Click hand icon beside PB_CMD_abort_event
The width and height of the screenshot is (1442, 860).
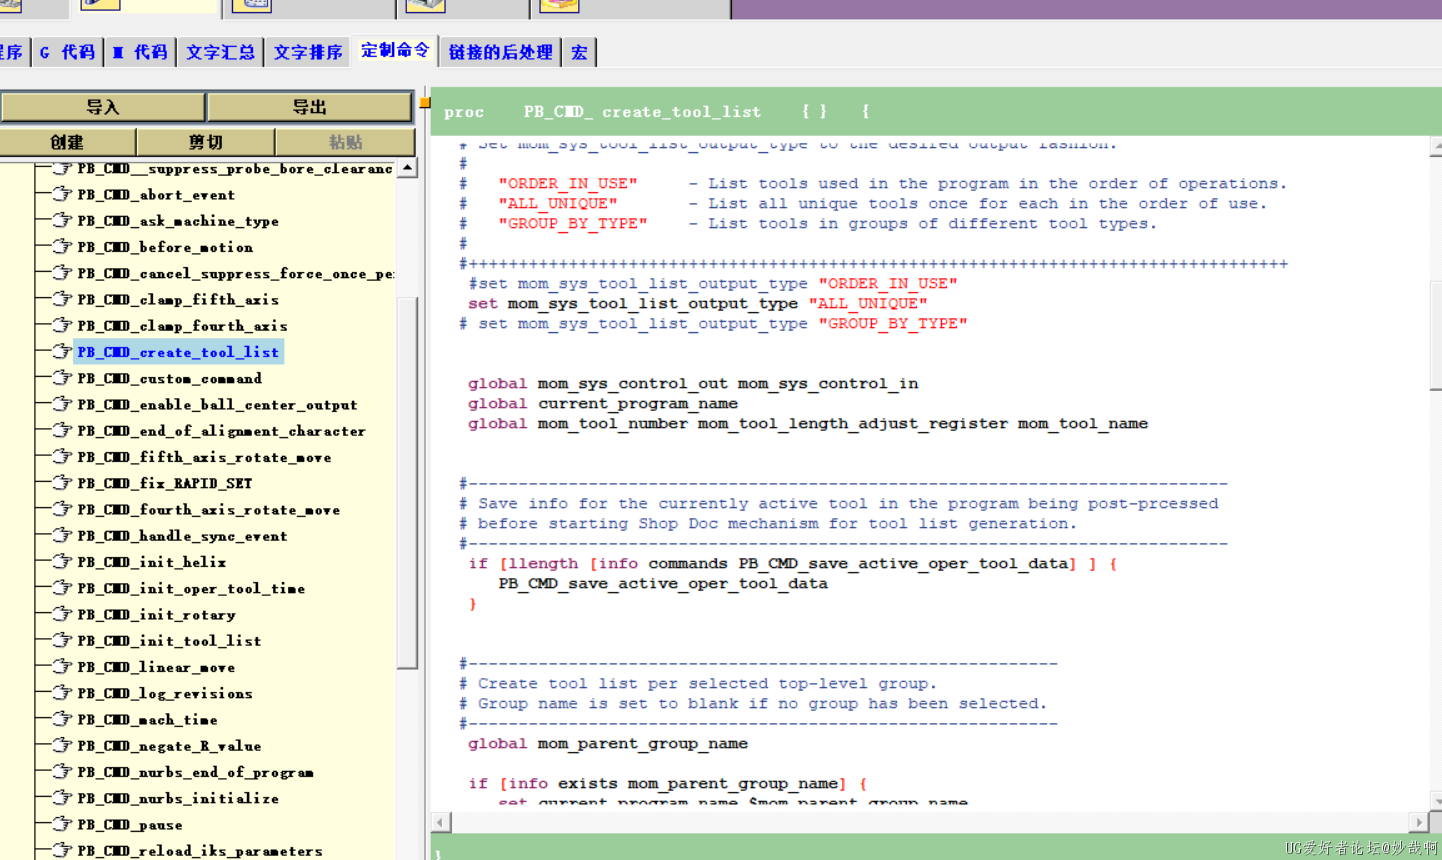(62, 194)
